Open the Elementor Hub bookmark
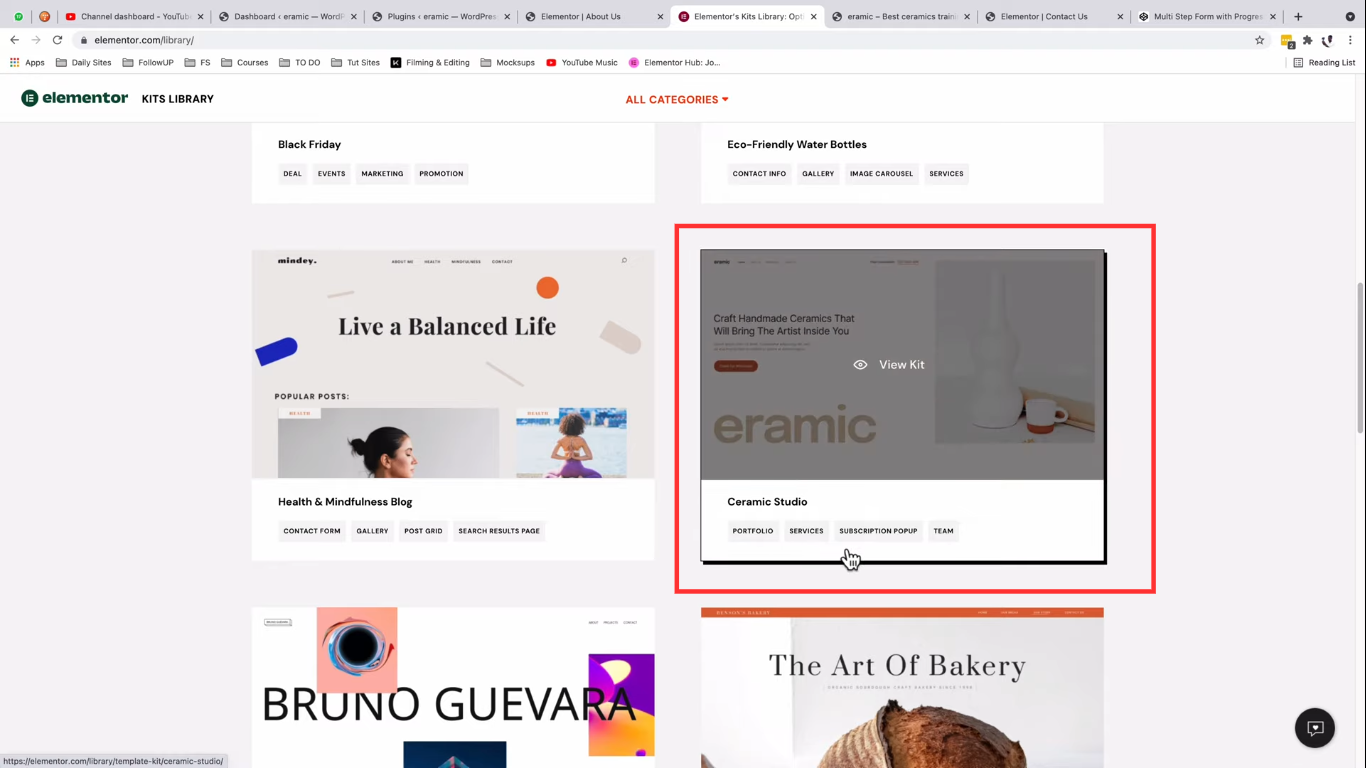Image resolution: width=1366 pixels, height=768 pixels. tap(674, 62)
